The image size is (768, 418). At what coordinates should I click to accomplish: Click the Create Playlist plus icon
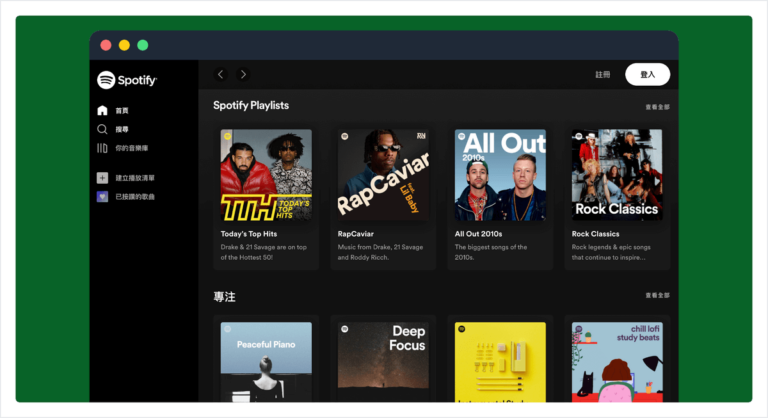pos(102,177)
